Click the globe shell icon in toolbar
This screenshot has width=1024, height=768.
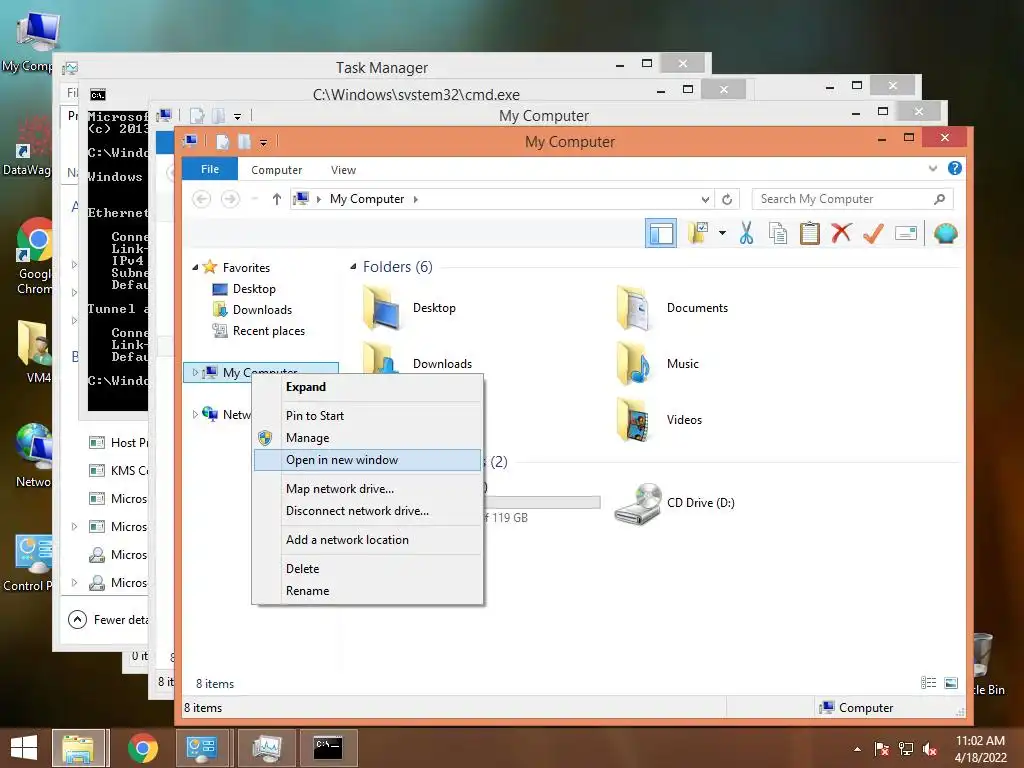point(945,233)
